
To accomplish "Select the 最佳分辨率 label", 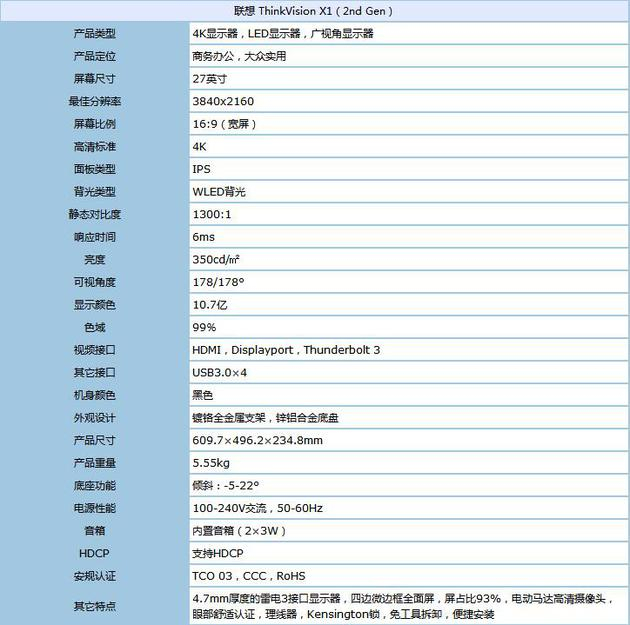I will click(94, 101).
